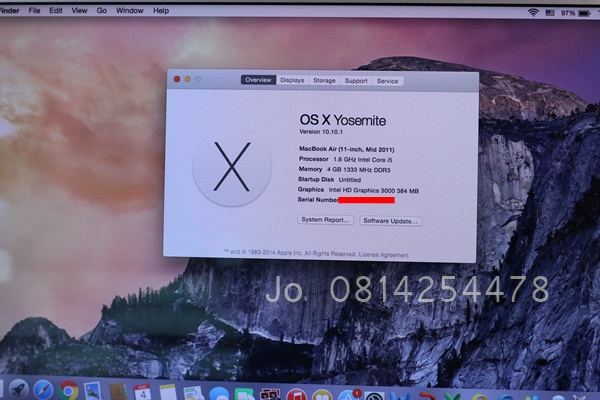Viewport: 600px width, 400px height.
Task: Open iBooks from the dock
Action: [x=322, y=395]
